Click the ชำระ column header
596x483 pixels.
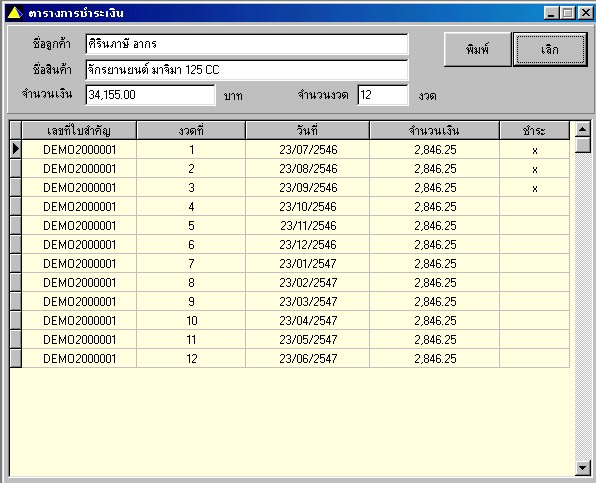coord(534,131)
